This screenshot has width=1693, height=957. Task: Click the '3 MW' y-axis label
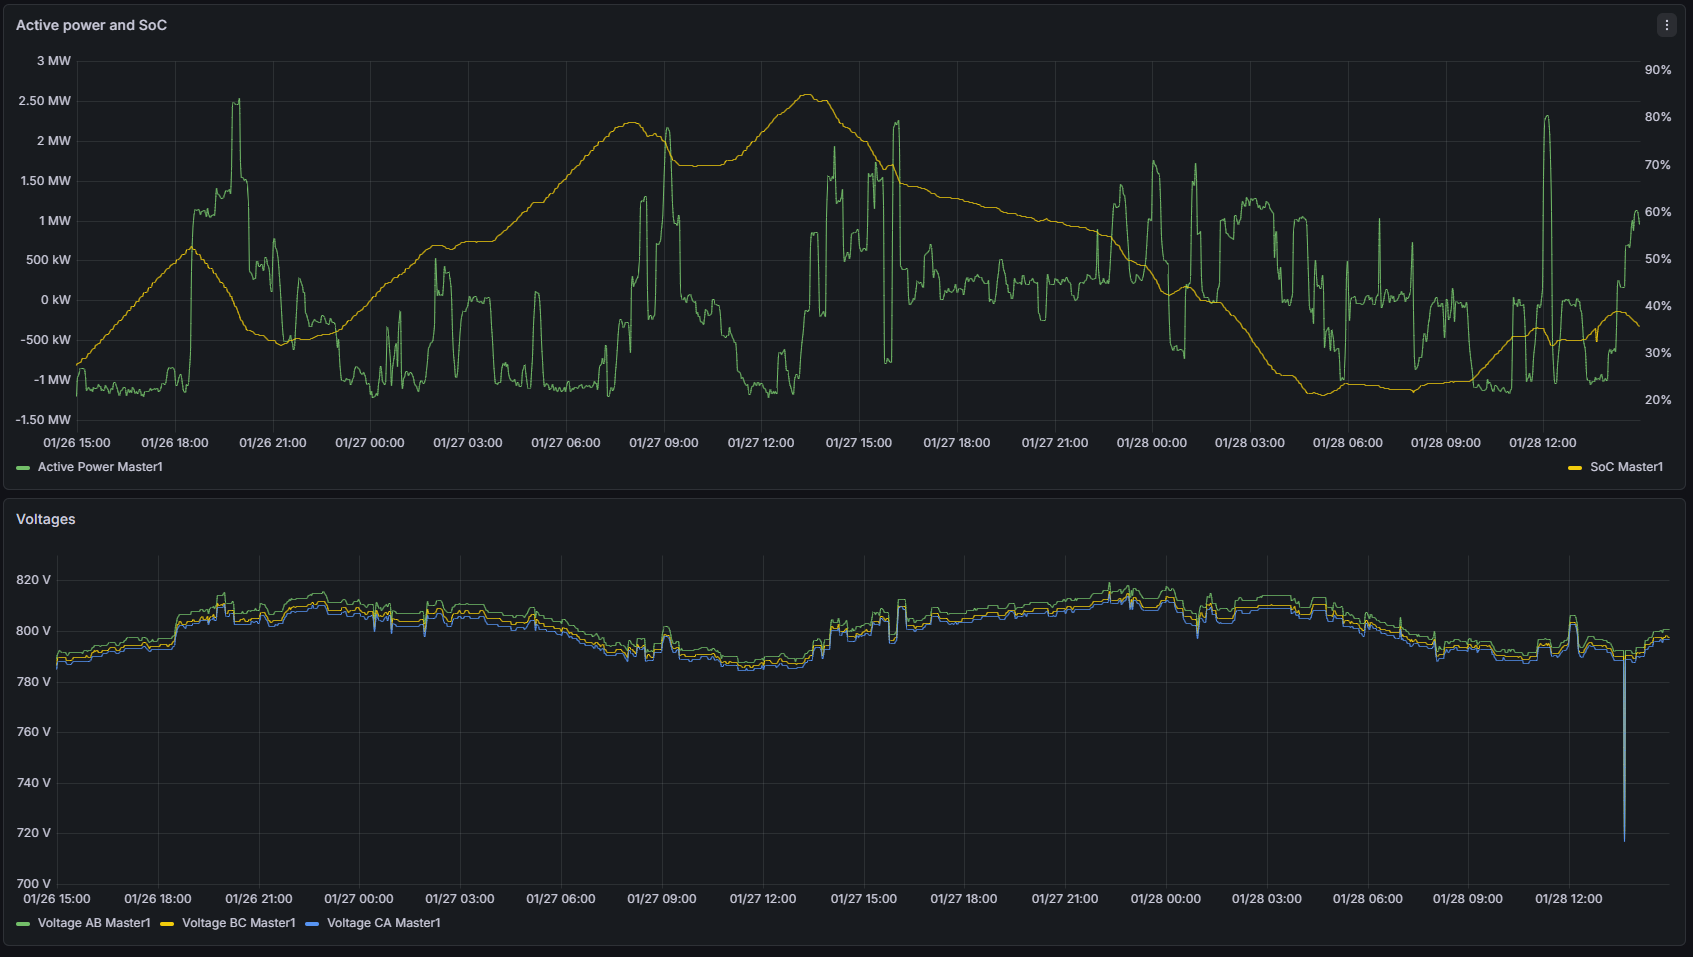click(x=54, y=61)
